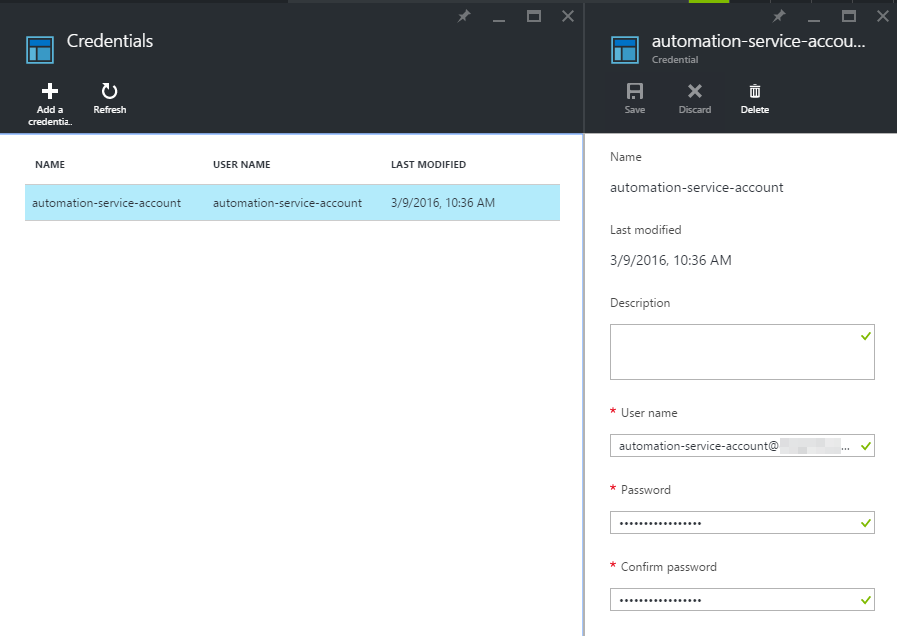Image resolution: width=897 pixels, height=636 pixels.
Task: Click the Last modified value in details
Action: pos(670,261)
